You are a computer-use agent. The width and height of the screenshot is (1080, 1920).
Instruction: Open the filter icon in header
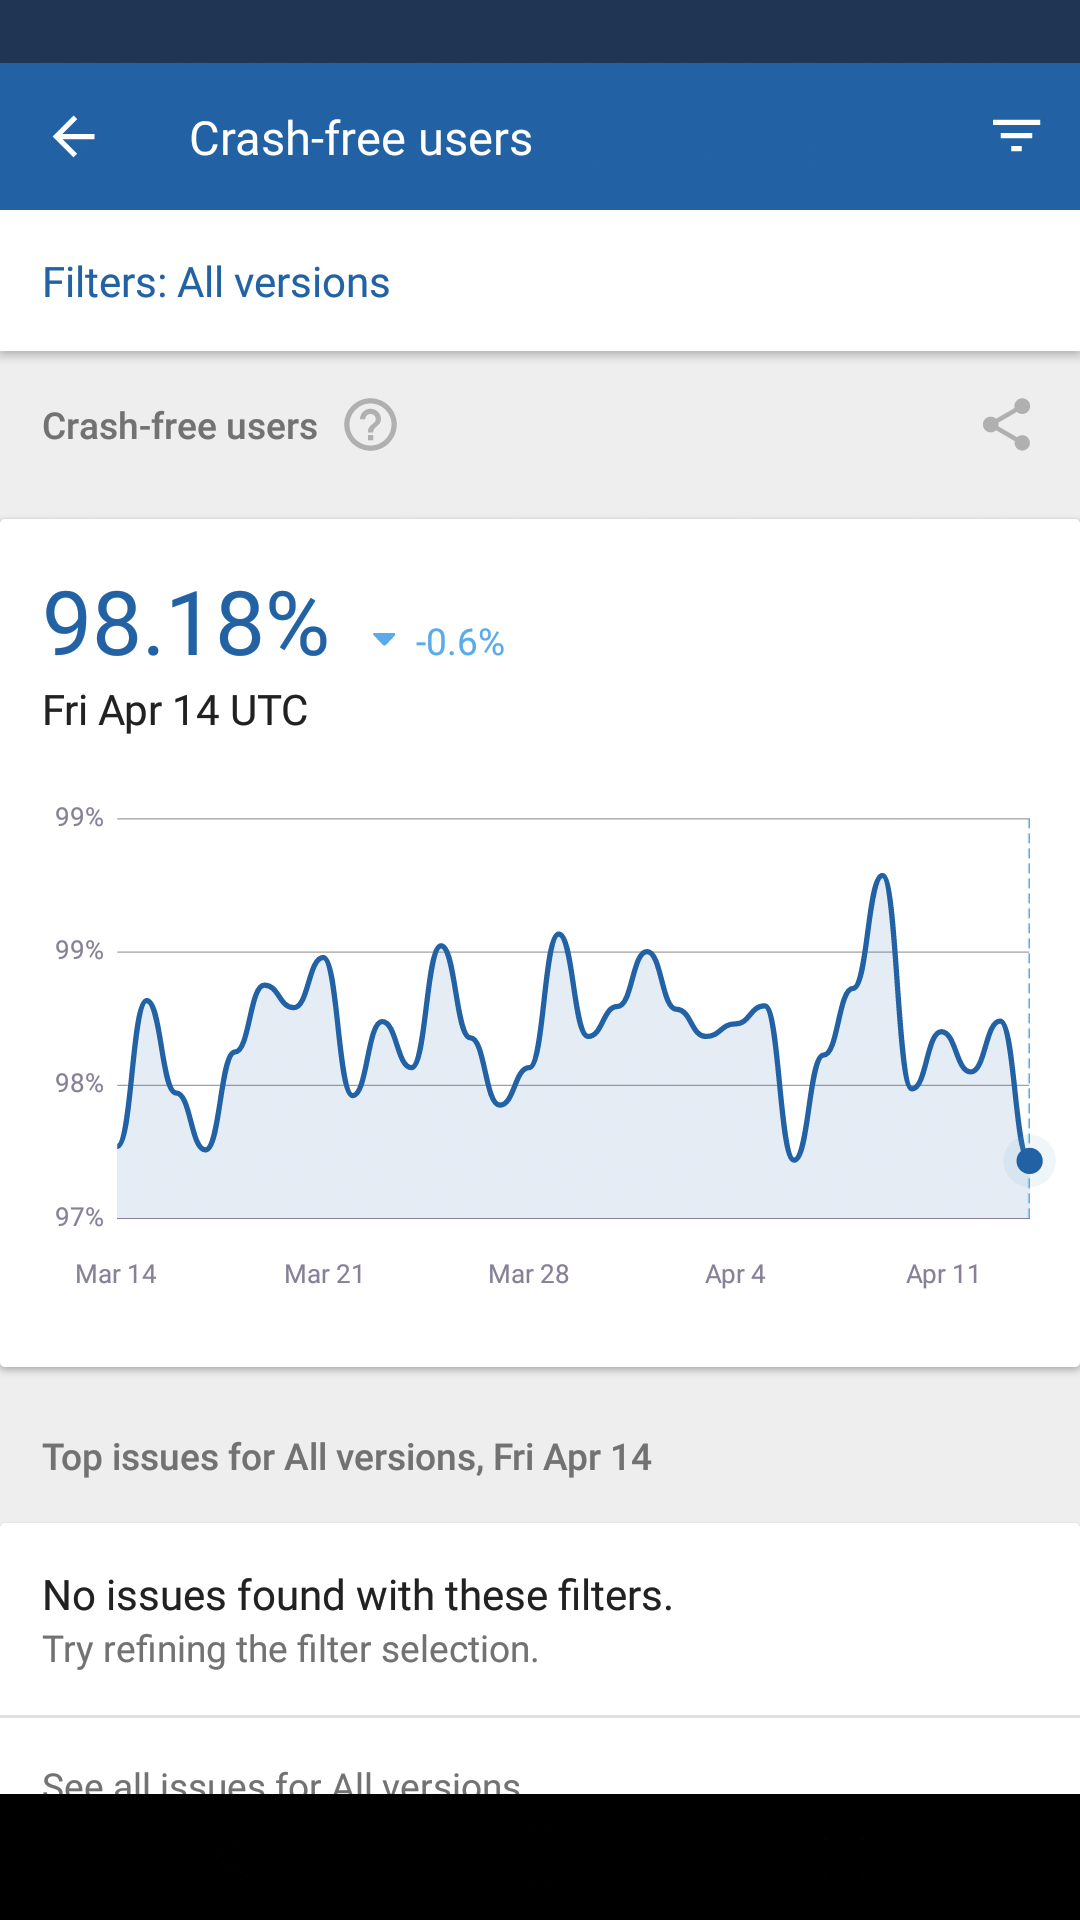pyautogui.click(x=1016, y=136)
